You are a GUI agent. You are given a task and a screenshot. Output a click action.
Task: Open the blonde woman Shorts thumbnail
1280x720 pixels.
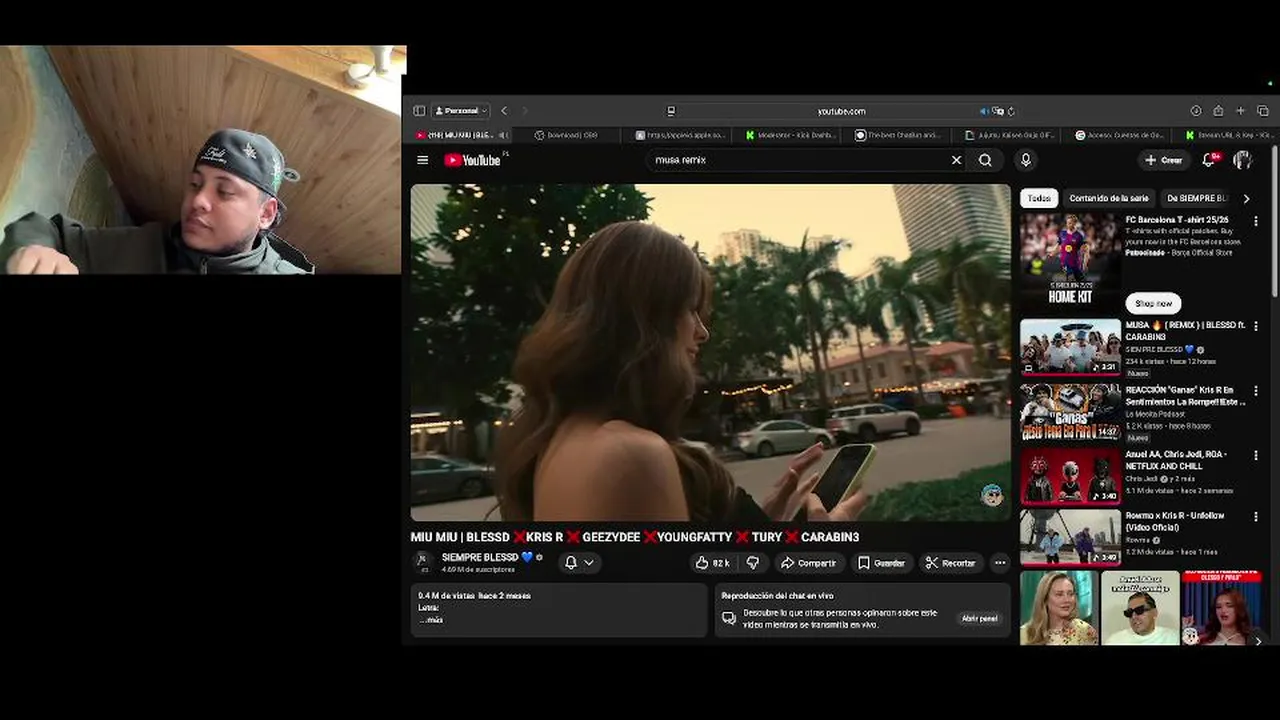(x=1058, y=608)
